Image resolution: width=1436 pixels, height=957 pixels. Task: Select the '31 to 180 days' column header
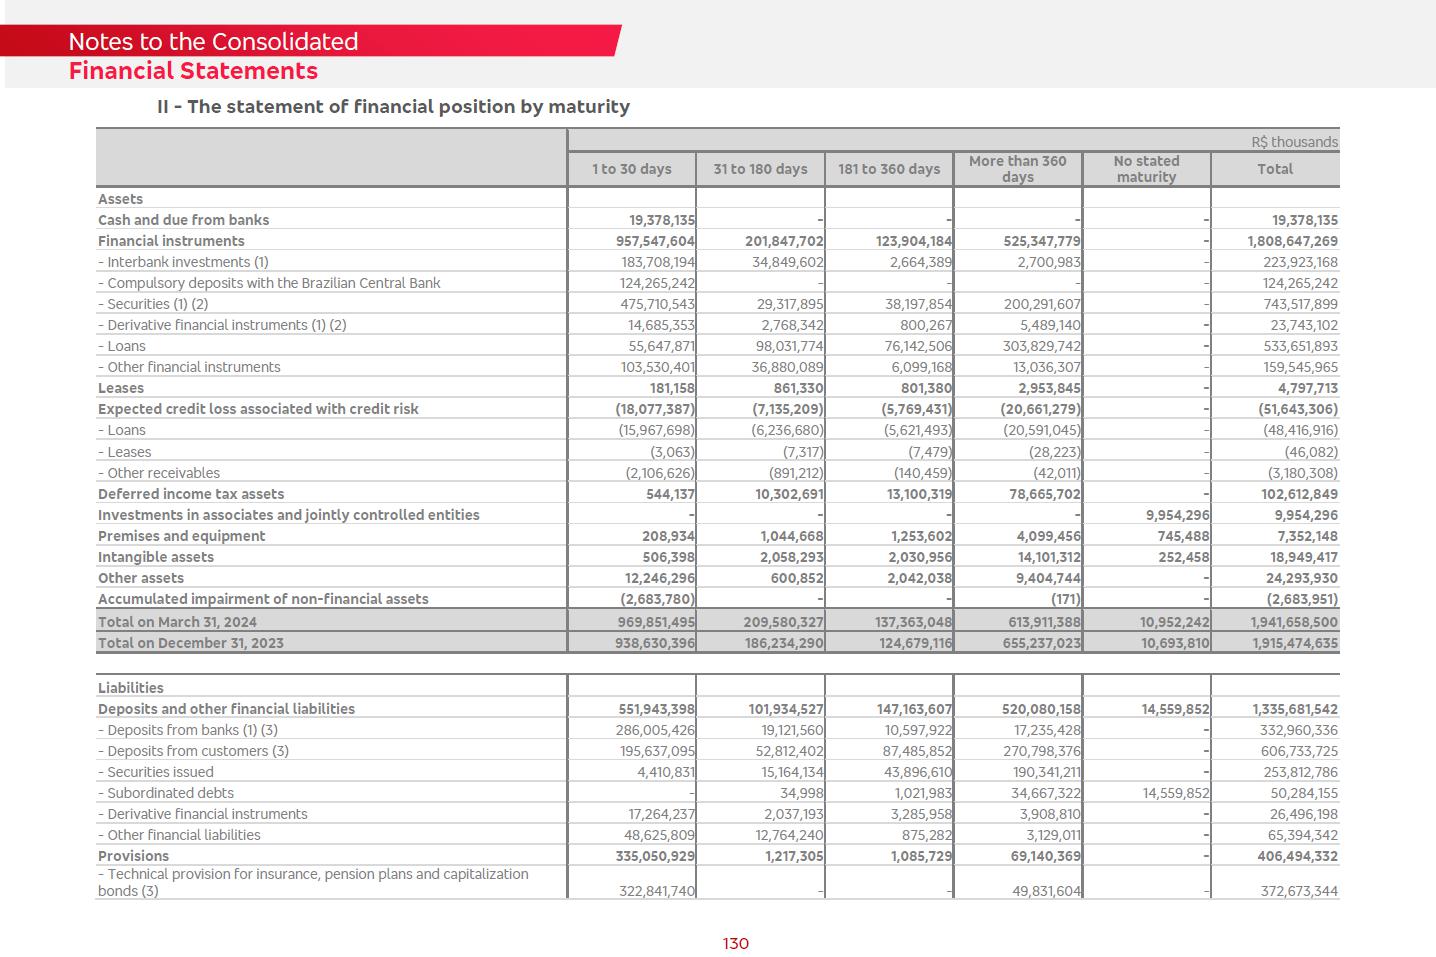coord(760,169)
